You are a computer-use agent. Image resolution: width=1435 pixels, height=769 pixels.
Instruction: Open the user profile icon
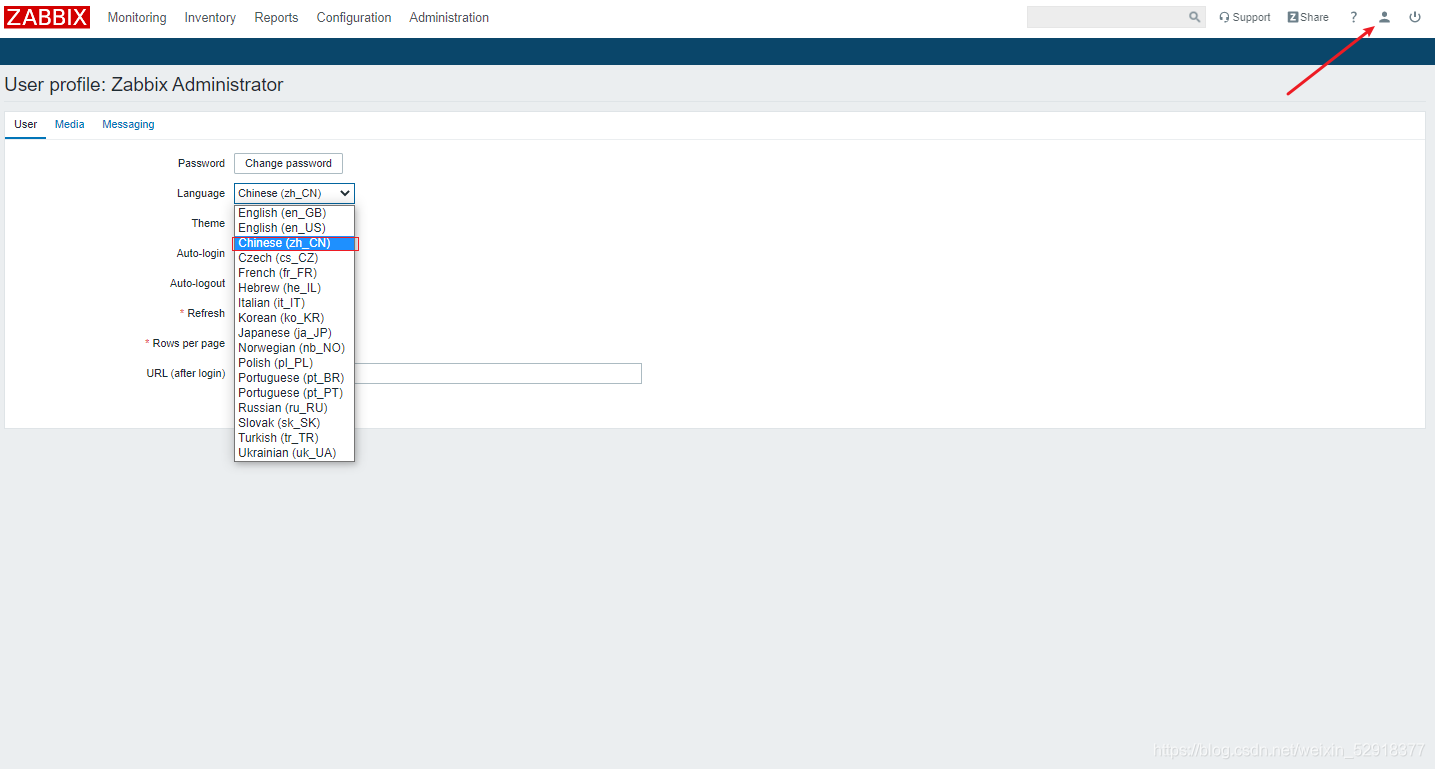(1384, 17)
